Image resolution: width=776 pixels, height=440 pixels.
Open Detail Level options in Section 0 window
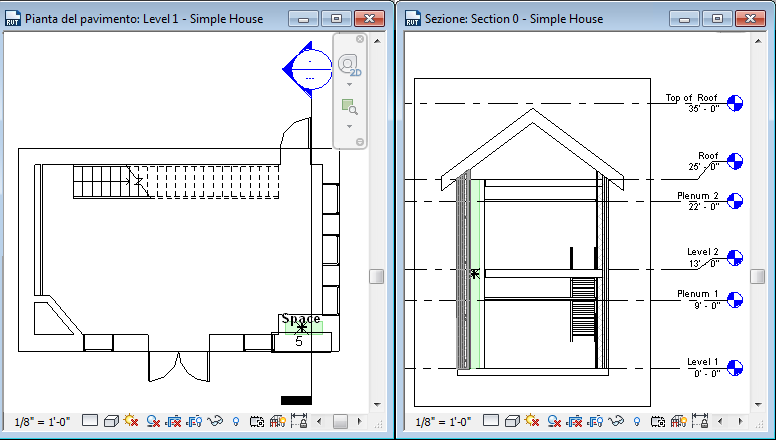(x=490, y=421)
